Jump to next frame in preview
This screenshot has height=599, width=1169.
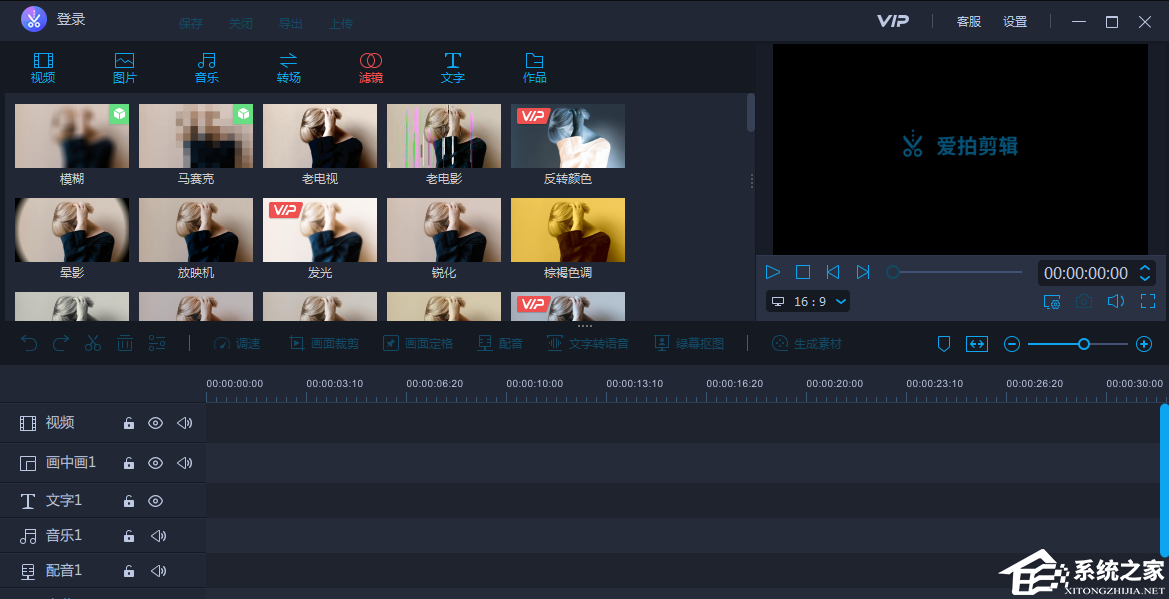coord(863,272)
